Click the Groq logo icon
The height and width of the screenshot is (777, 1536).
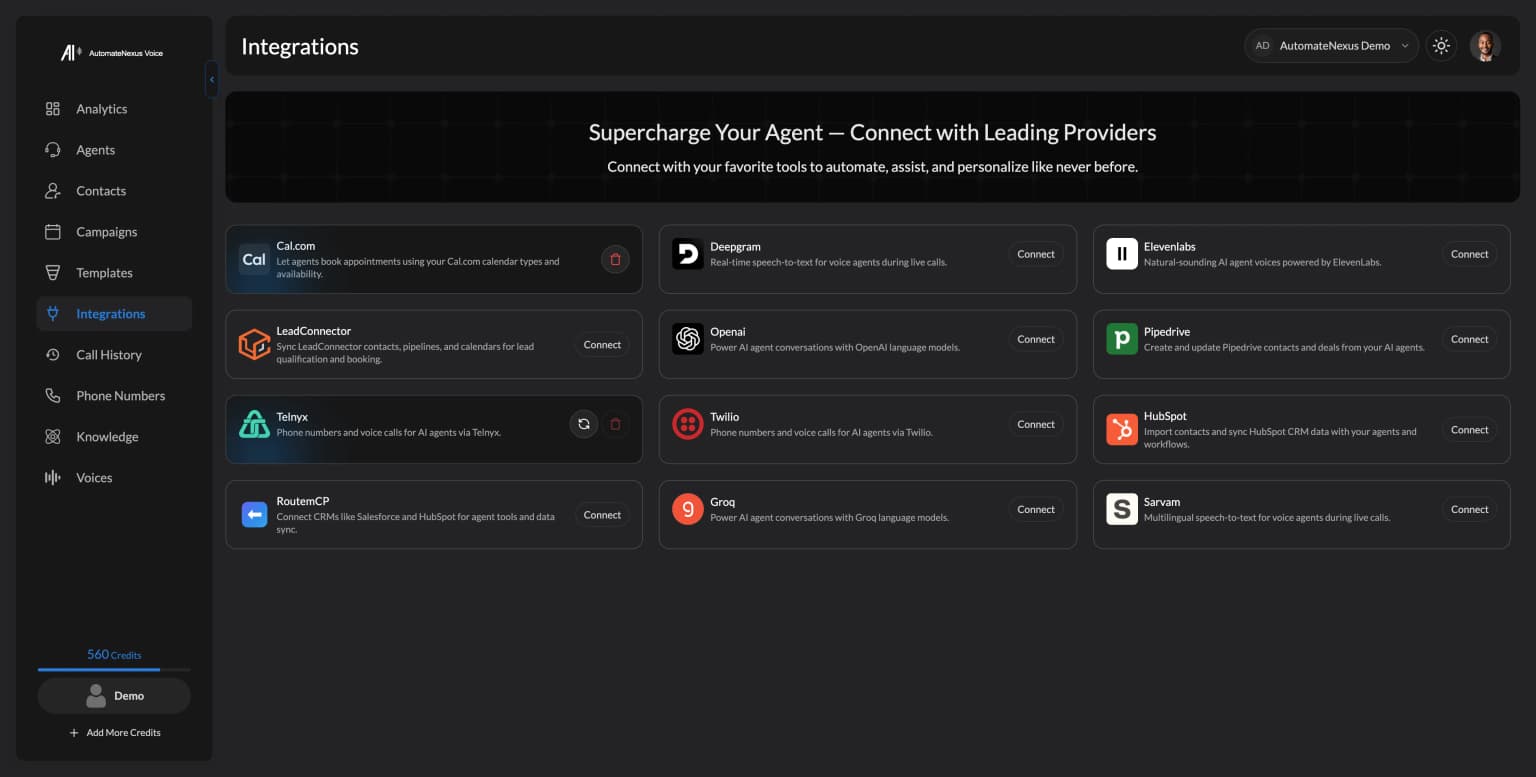click(688, 509)
